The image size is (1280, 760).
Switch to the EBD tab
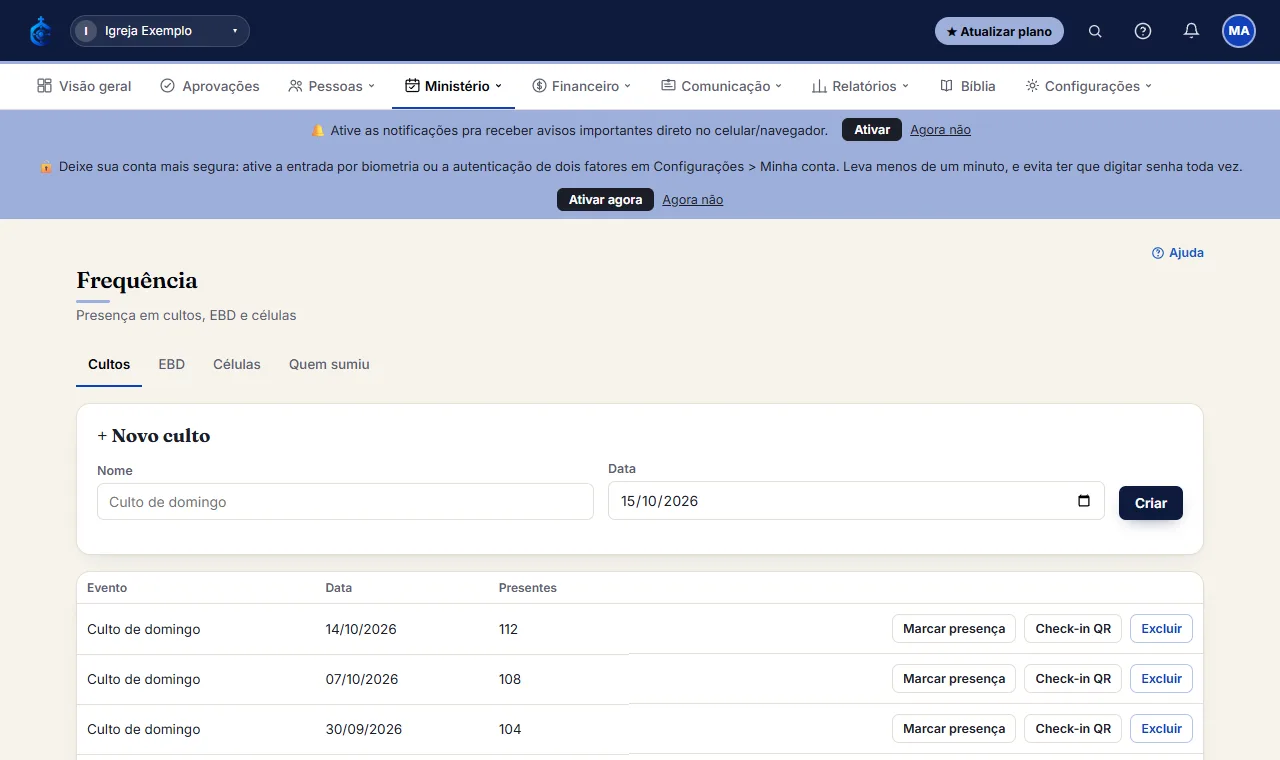172,364
